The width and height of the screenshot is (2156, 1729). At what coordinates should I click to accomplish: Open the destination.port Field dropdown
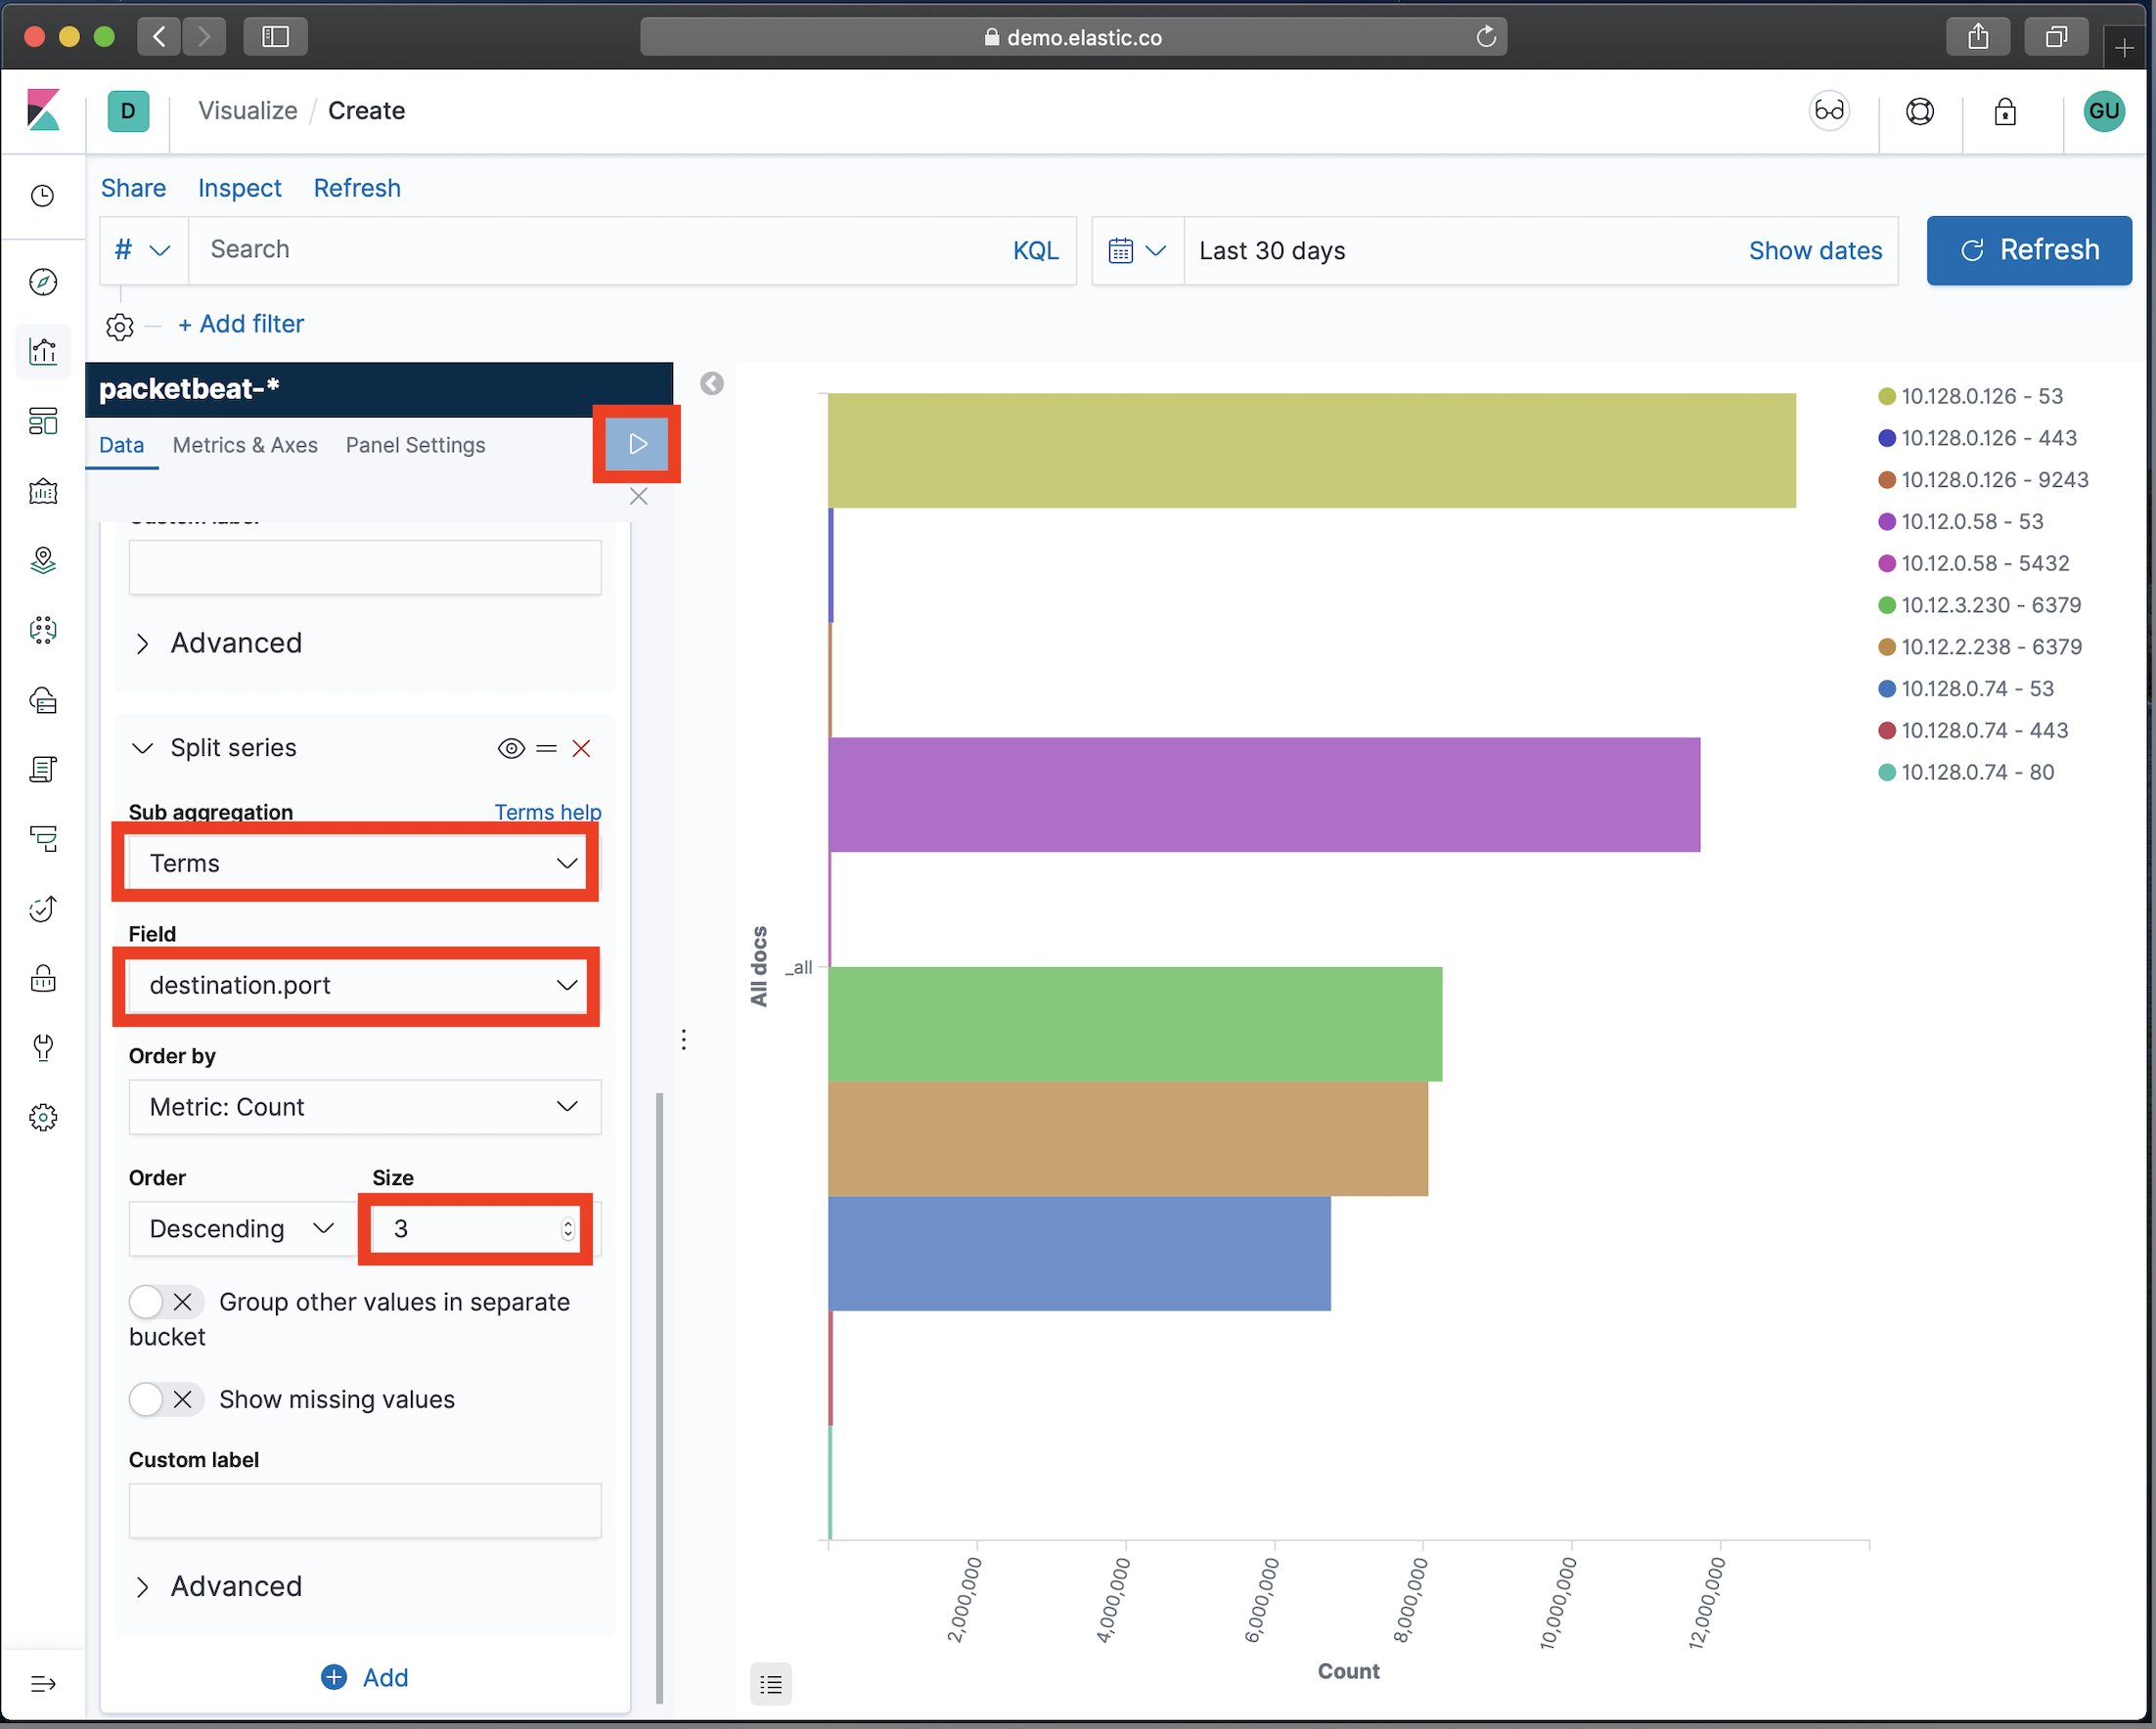364,985
